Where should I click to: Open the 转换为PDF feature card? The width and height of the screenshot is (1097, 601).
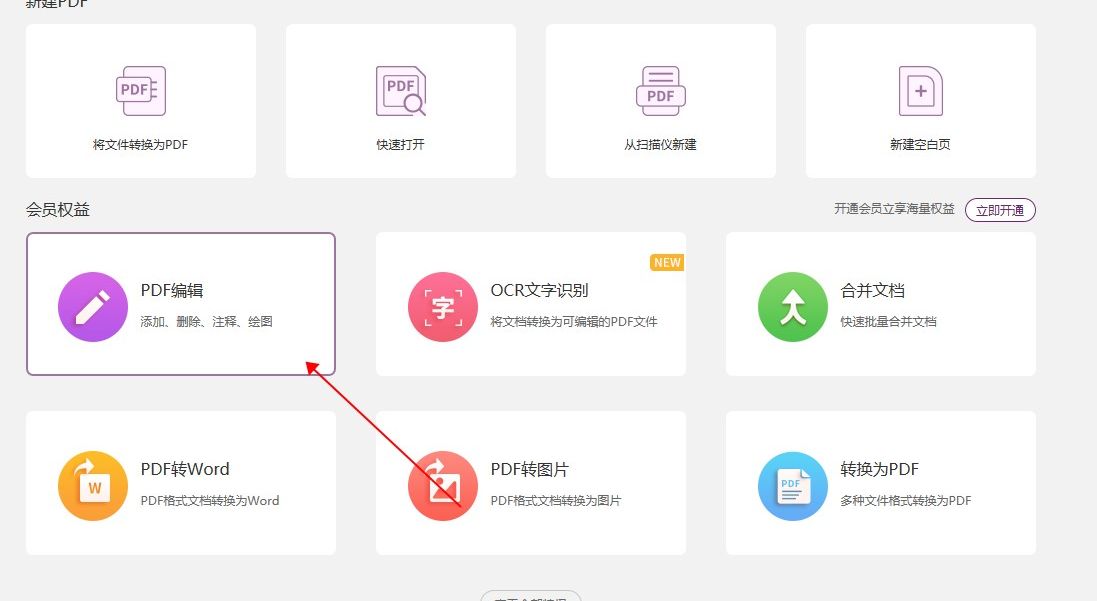tap(880, 483)
